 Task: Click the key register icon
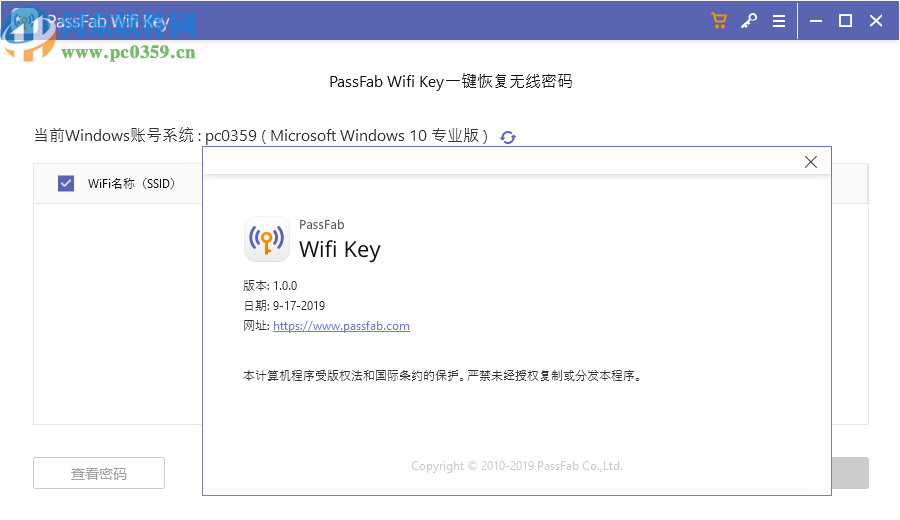click(748, 21)
